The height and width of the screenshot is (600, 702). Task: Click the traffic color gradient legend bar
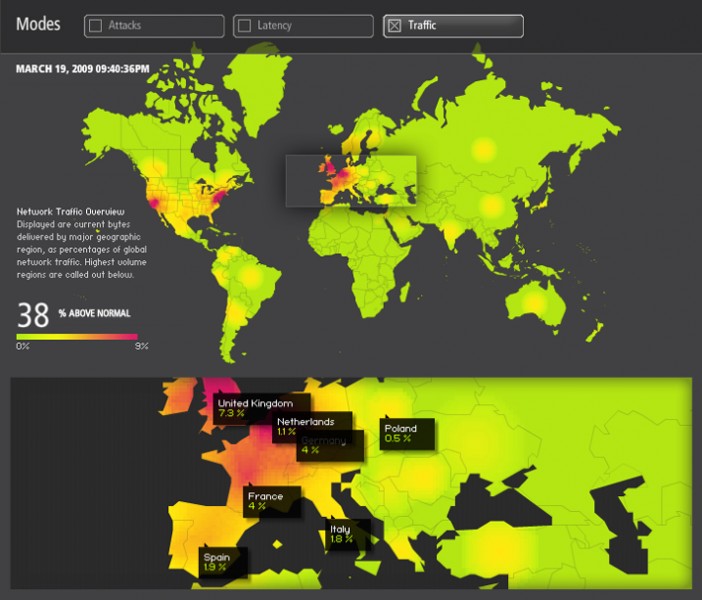[82, 337]
